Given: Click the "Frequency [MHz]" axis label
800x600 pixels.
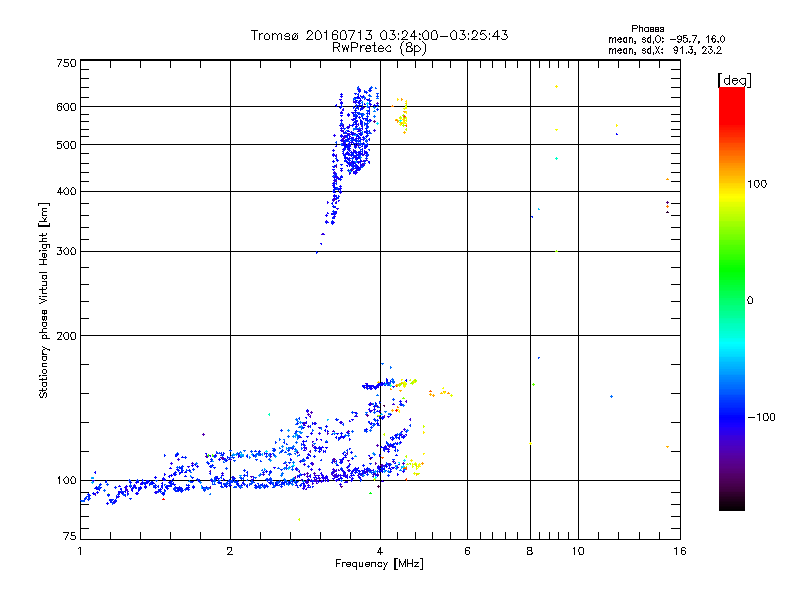Looking at the screenshot, I should (x=379, y=564).
